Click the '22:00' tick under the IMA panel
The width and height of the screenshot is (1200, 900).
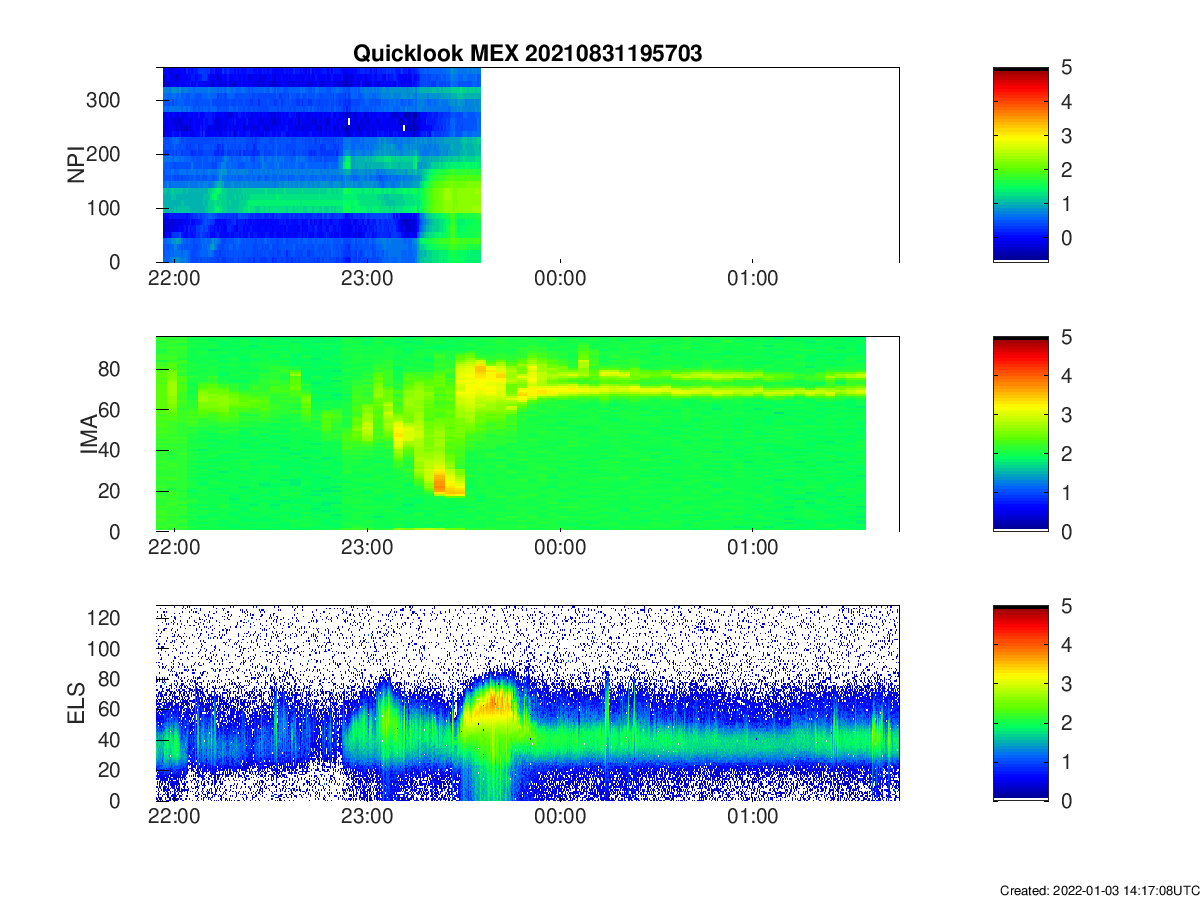175,549
